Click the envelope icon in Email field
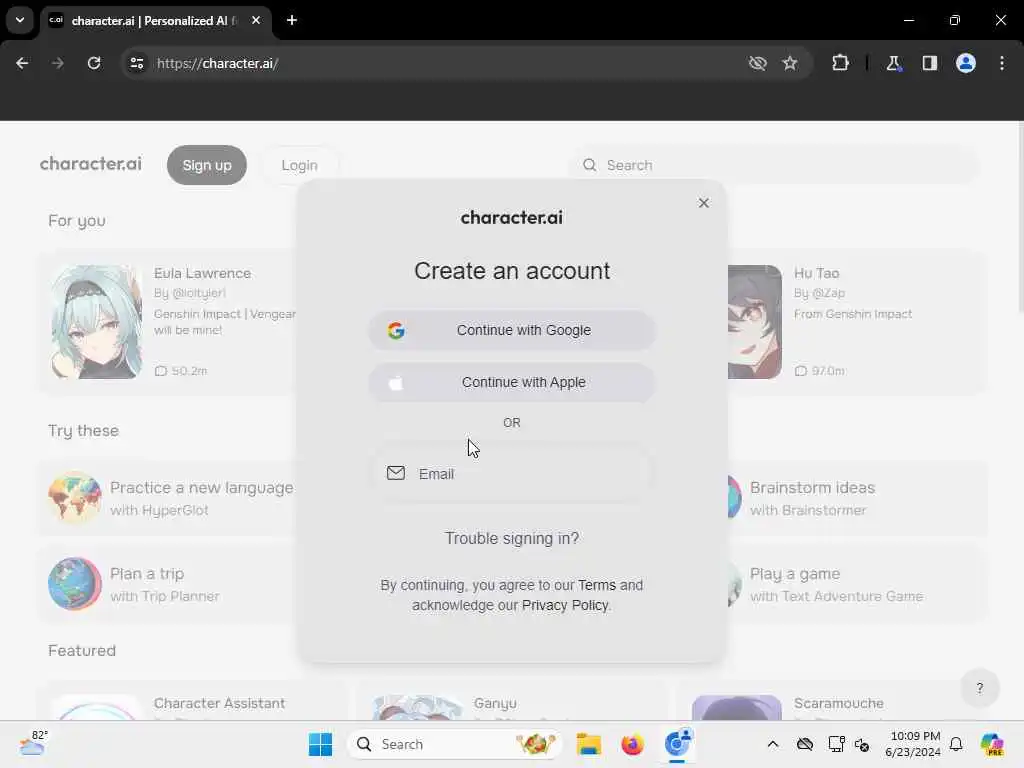 [396, 473]
